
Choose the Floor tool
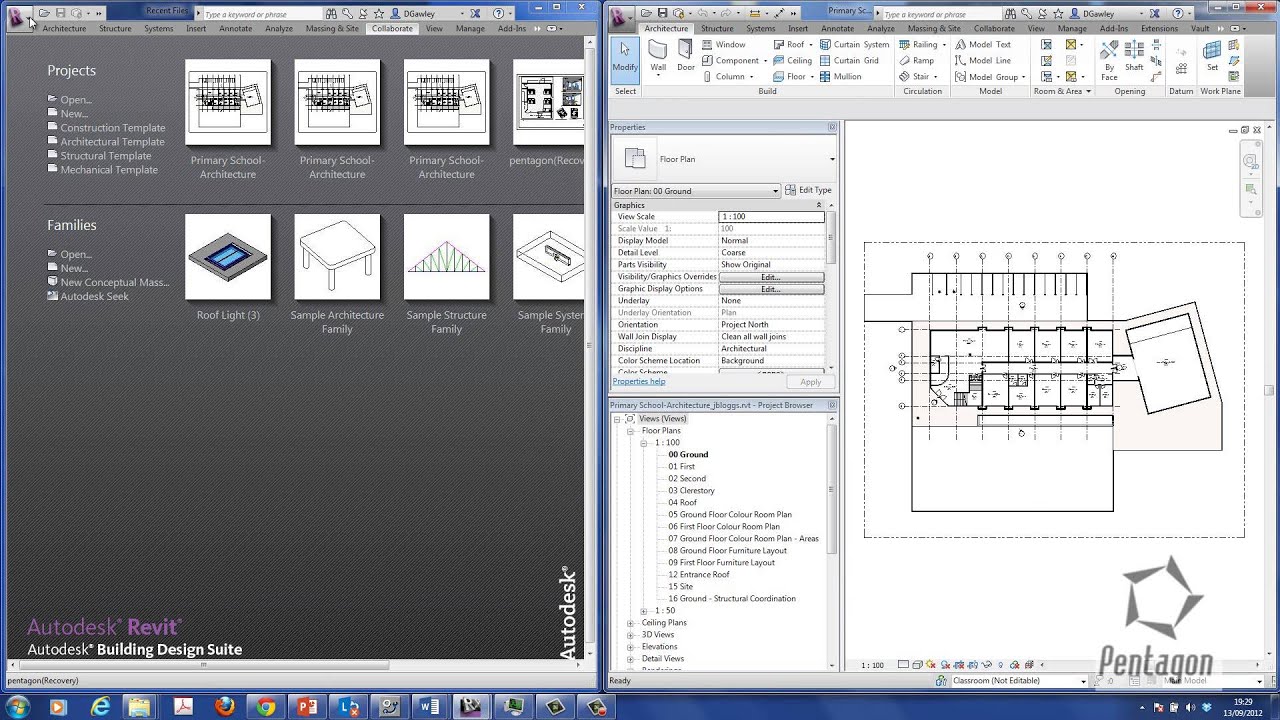click(x=789, y=77)
